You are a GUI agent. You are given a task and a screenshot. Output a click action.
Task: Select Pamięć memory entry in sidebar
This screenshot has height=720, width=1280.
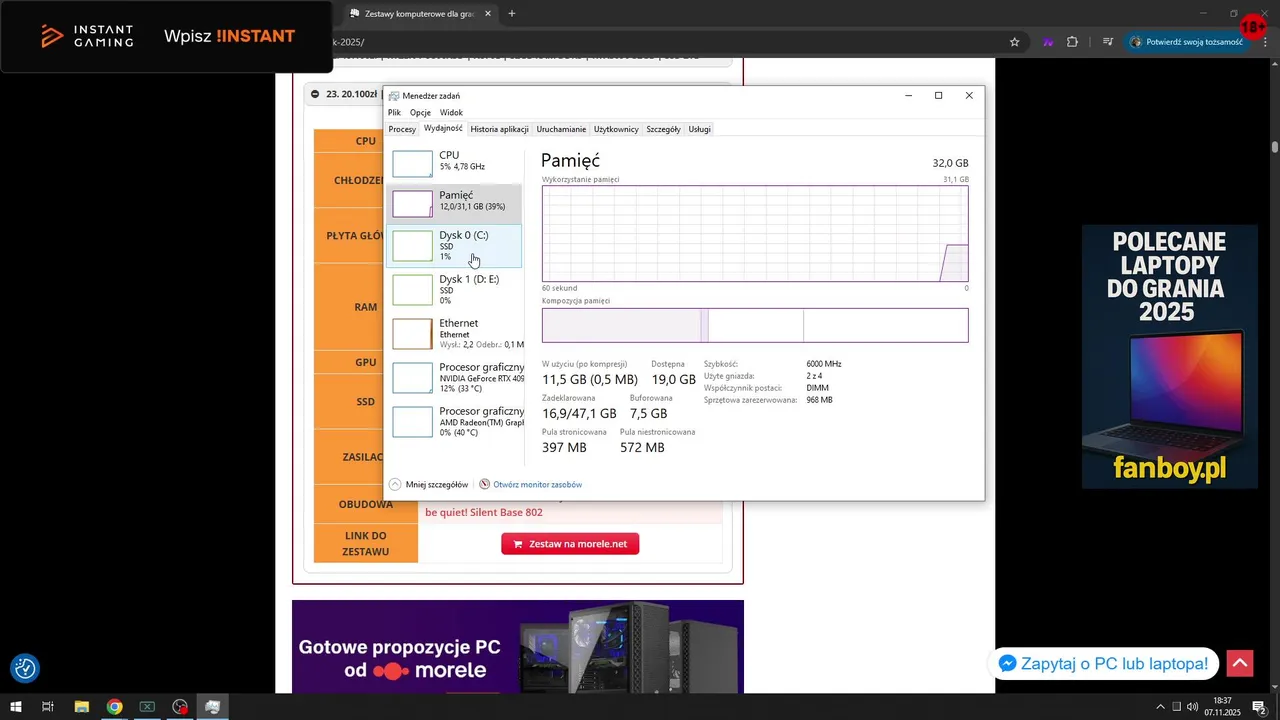coord(454,203)
